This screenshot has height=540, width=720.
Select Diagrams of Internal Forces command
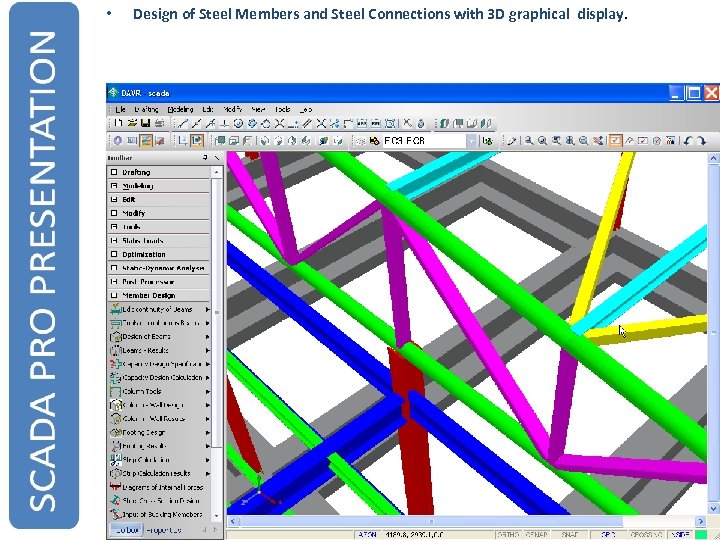pyautogui.click(x=163, y=487)
